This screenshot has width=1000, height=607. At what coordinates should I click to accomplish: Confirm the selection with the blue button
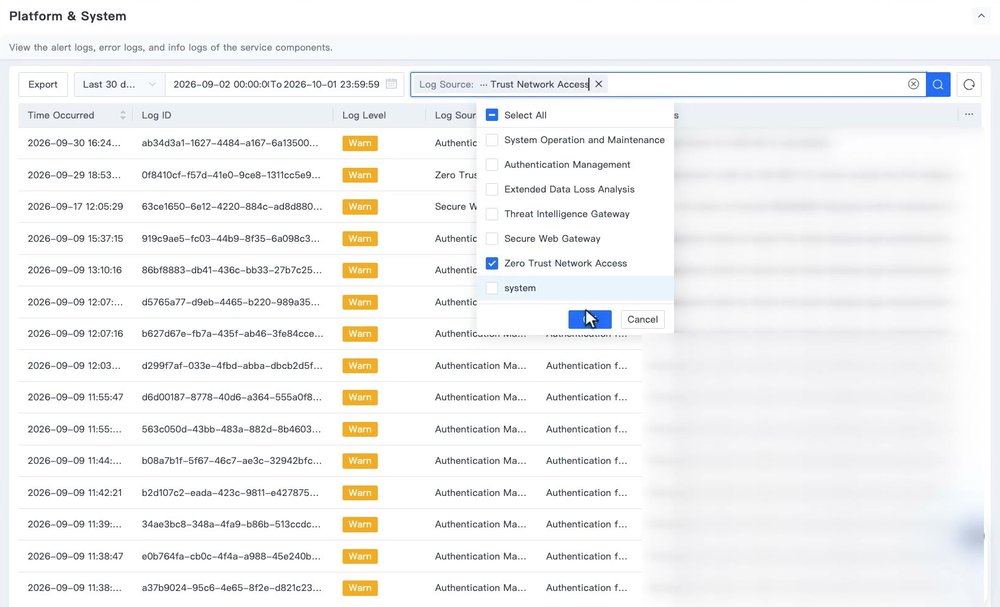pyautogui.click(x=590, y=319)
